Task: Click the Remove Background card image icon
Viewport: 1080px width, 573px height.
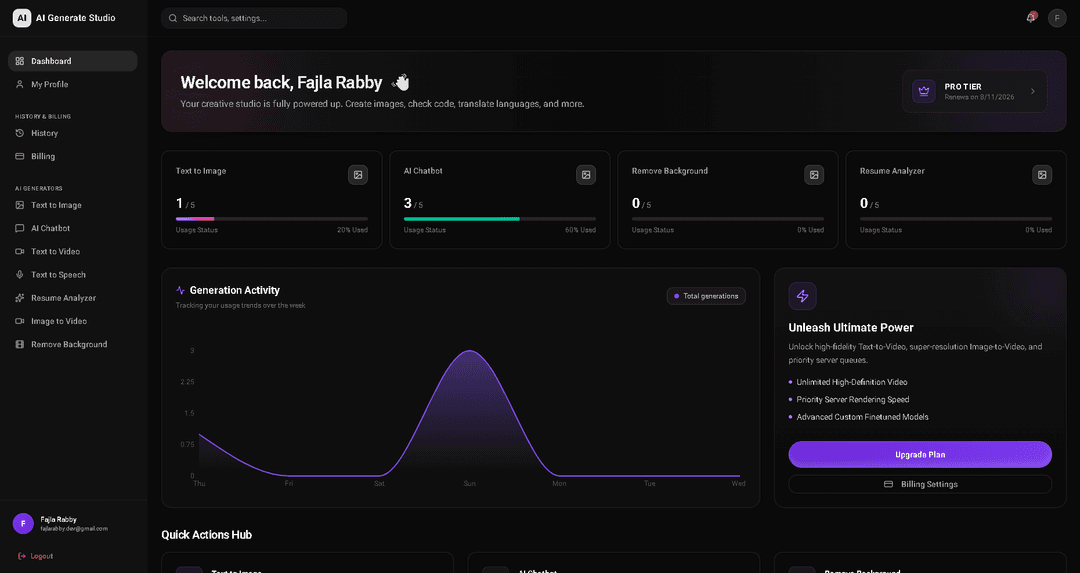Action: click(814, 175)
